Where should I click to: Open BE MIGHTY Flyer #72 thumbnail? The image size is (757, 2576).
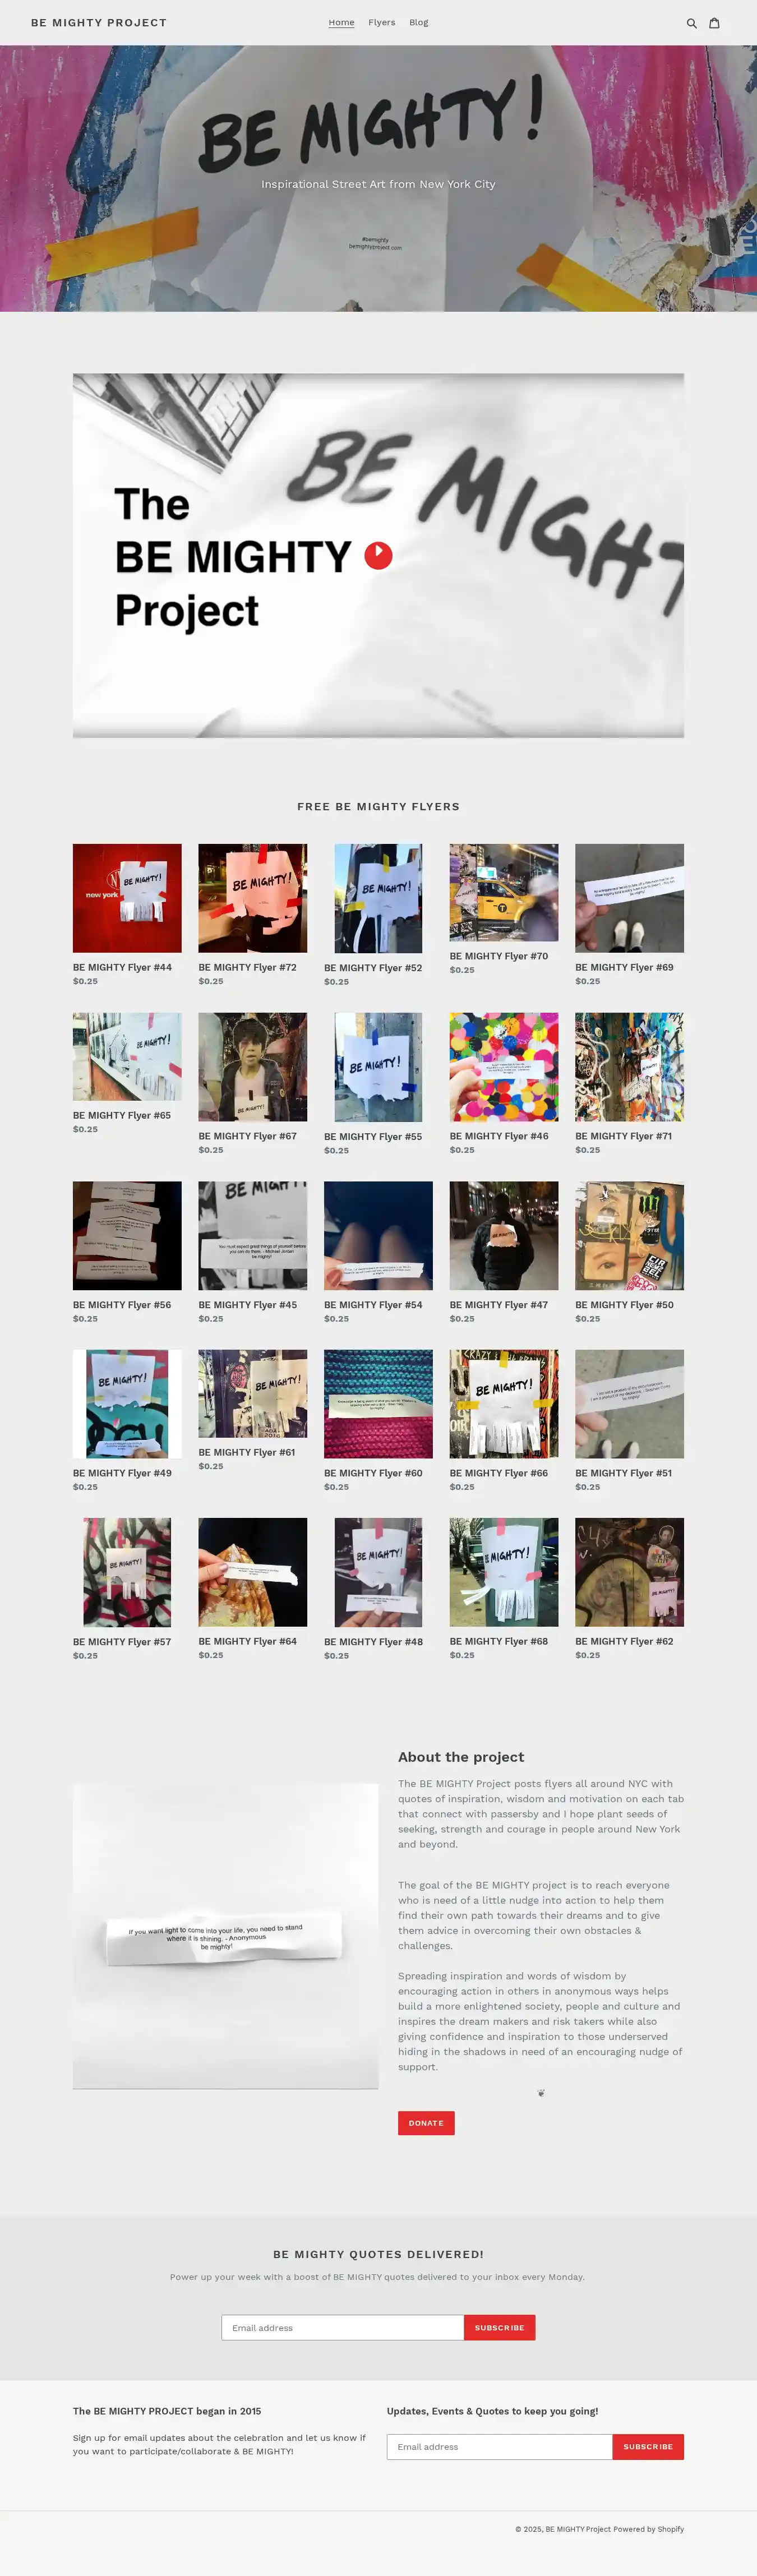(x=253, y=898)
